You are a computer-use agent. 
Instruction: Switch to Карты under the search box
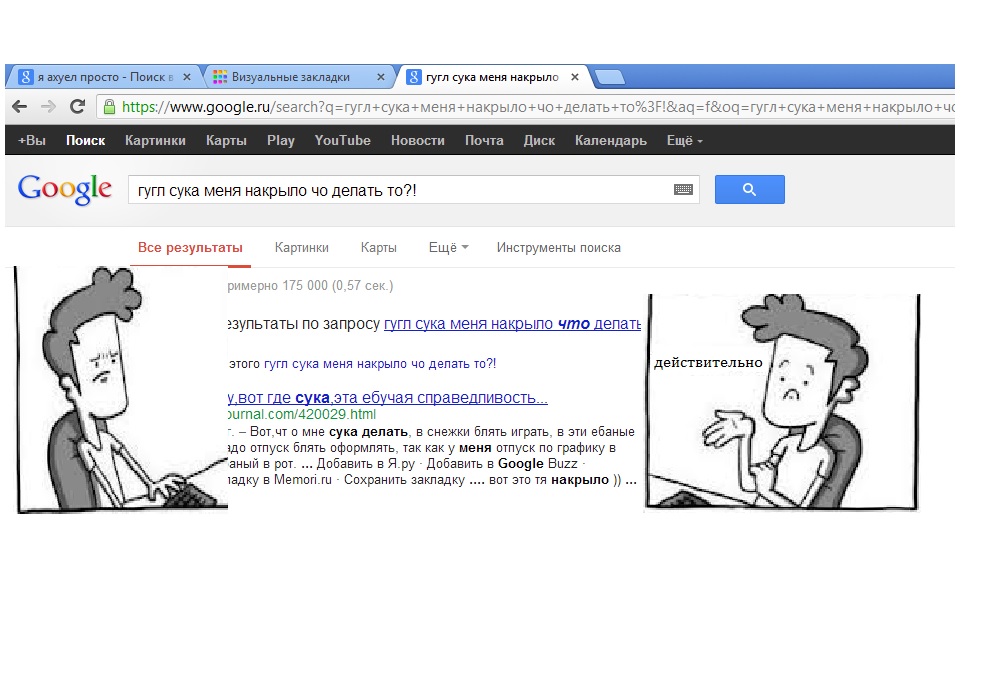click(x=378, y=247)
